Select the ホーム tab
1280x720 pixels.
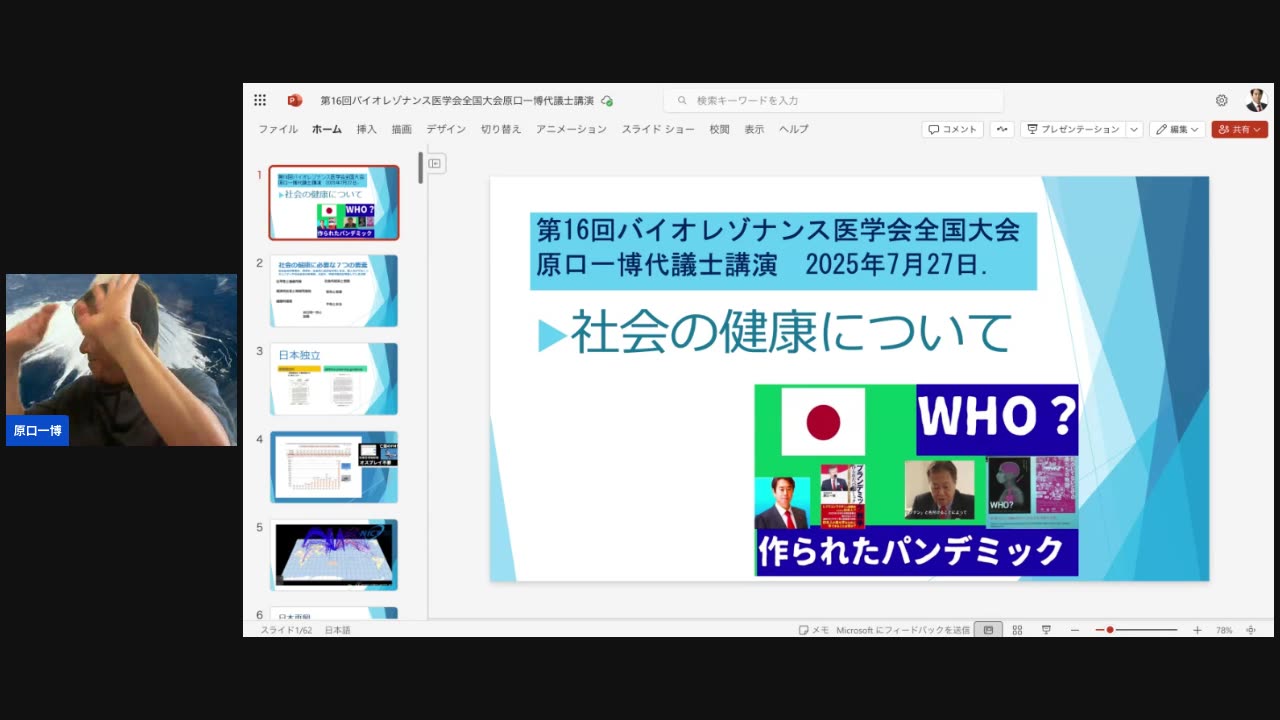327,129
